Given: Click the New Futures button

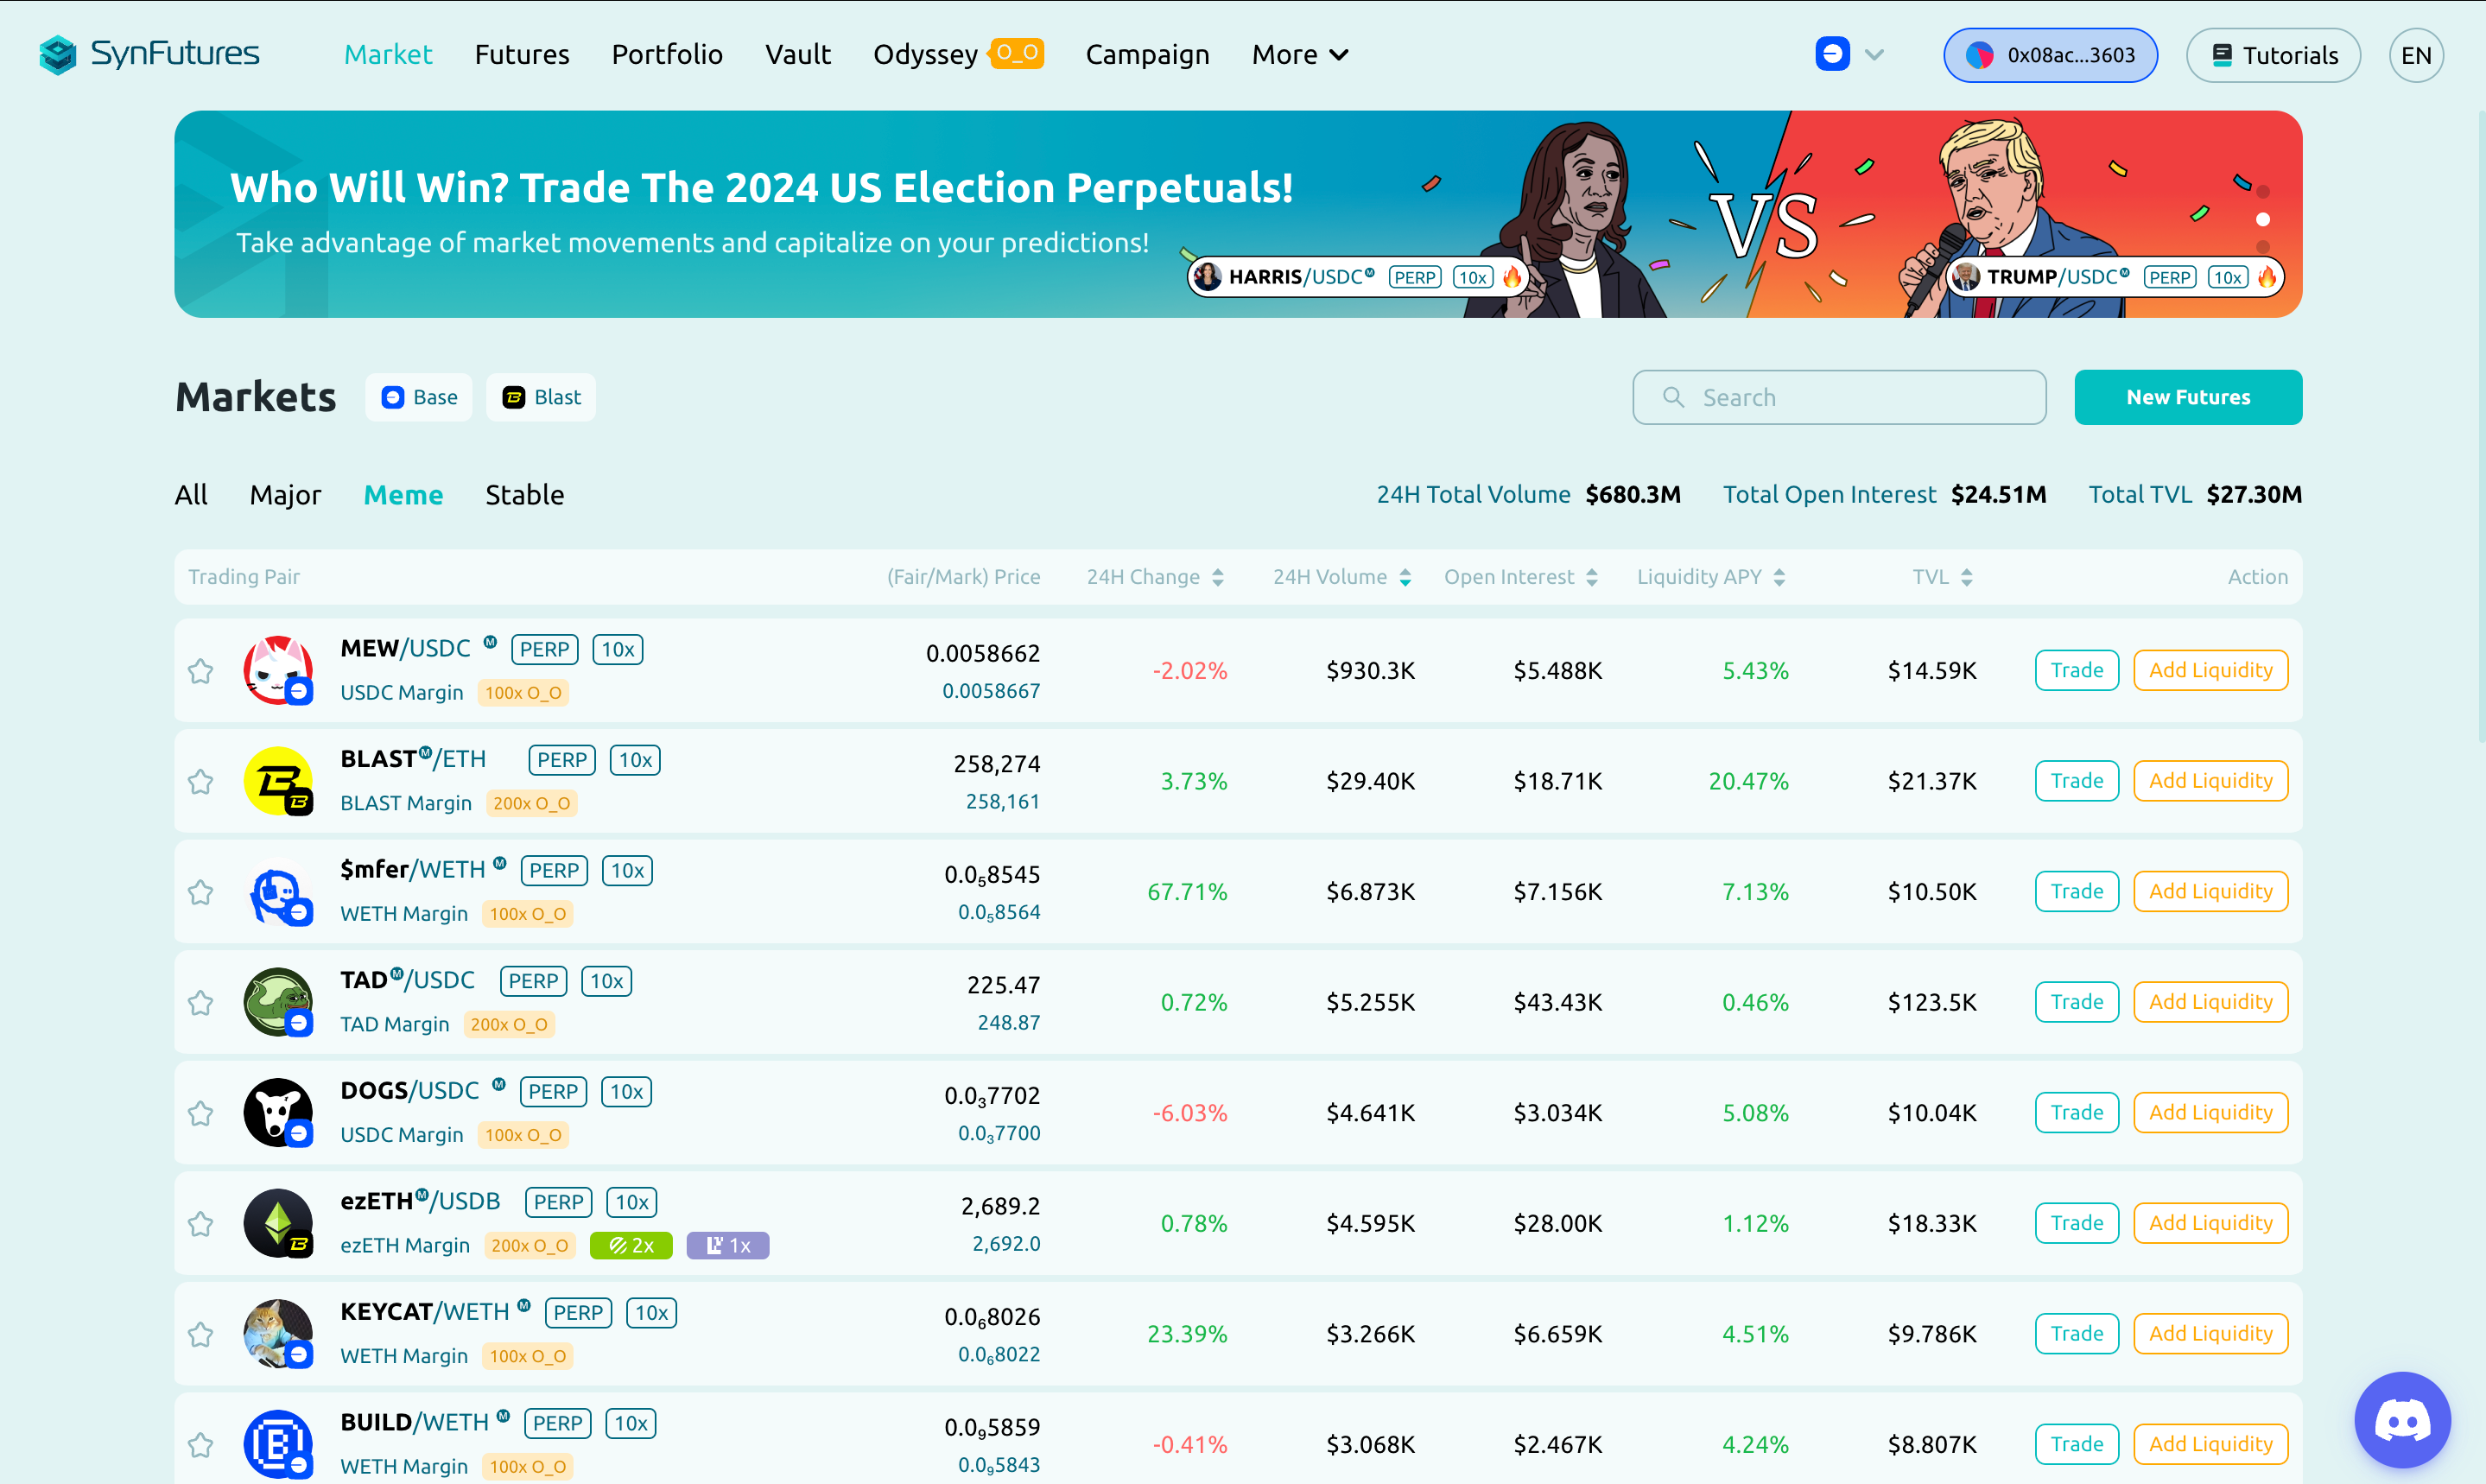Looking at the screenshot, I should tap(2190, 396).
